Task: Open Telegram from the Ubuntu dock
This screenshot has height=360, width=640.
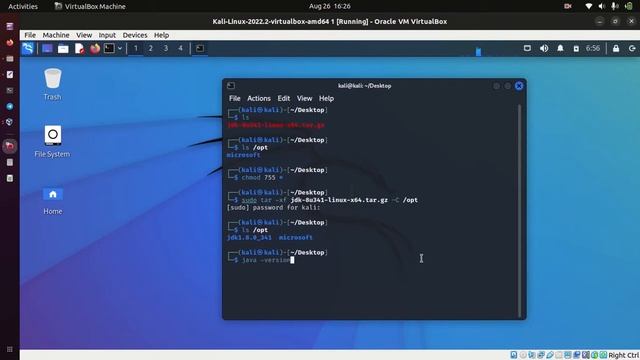Action: [x=10, y=107]
